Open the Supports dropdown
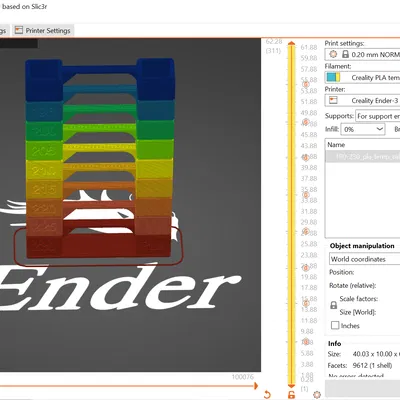Screen dimensions: 400x400 click(x=378, y=116)
